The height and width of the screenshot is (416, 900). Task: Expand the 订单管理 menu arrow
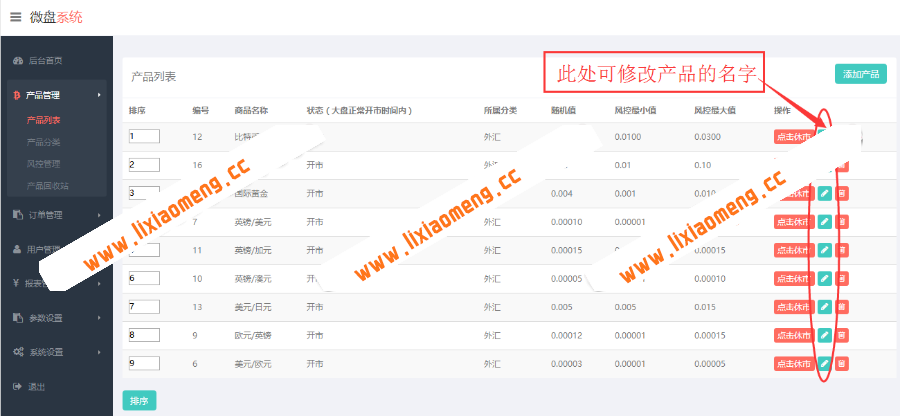99,215
